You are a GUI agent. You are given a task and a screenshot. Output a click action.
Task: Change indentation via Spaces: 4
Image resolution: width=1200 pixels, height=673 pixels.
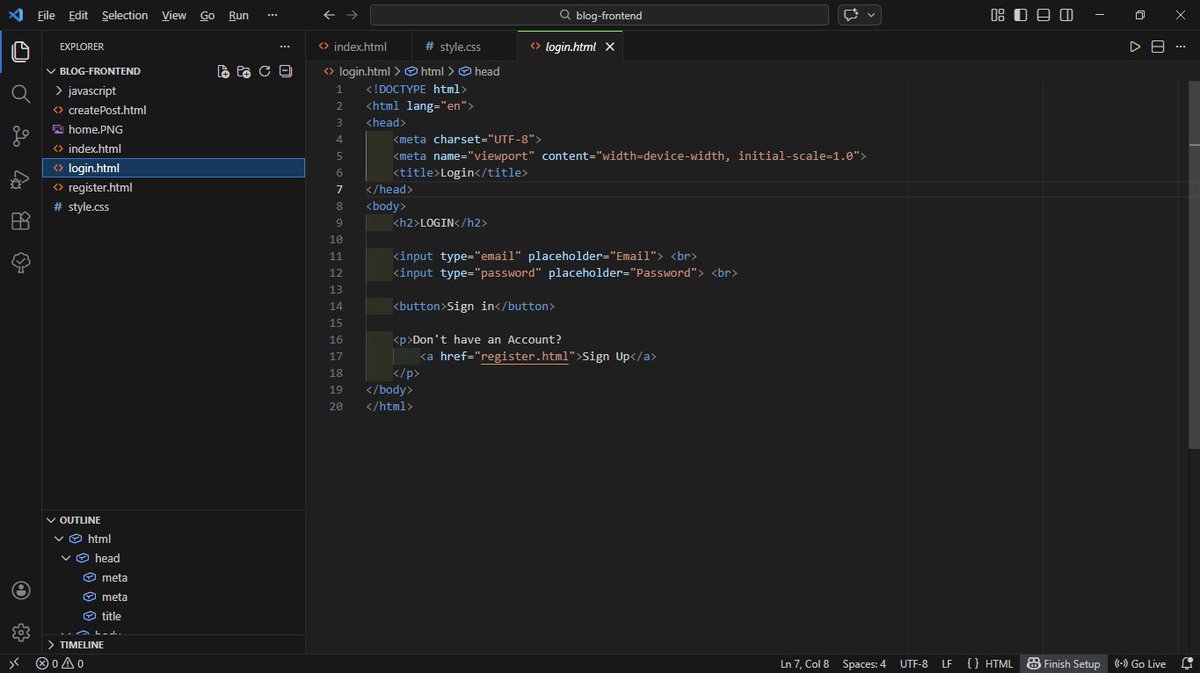(864, 663)
